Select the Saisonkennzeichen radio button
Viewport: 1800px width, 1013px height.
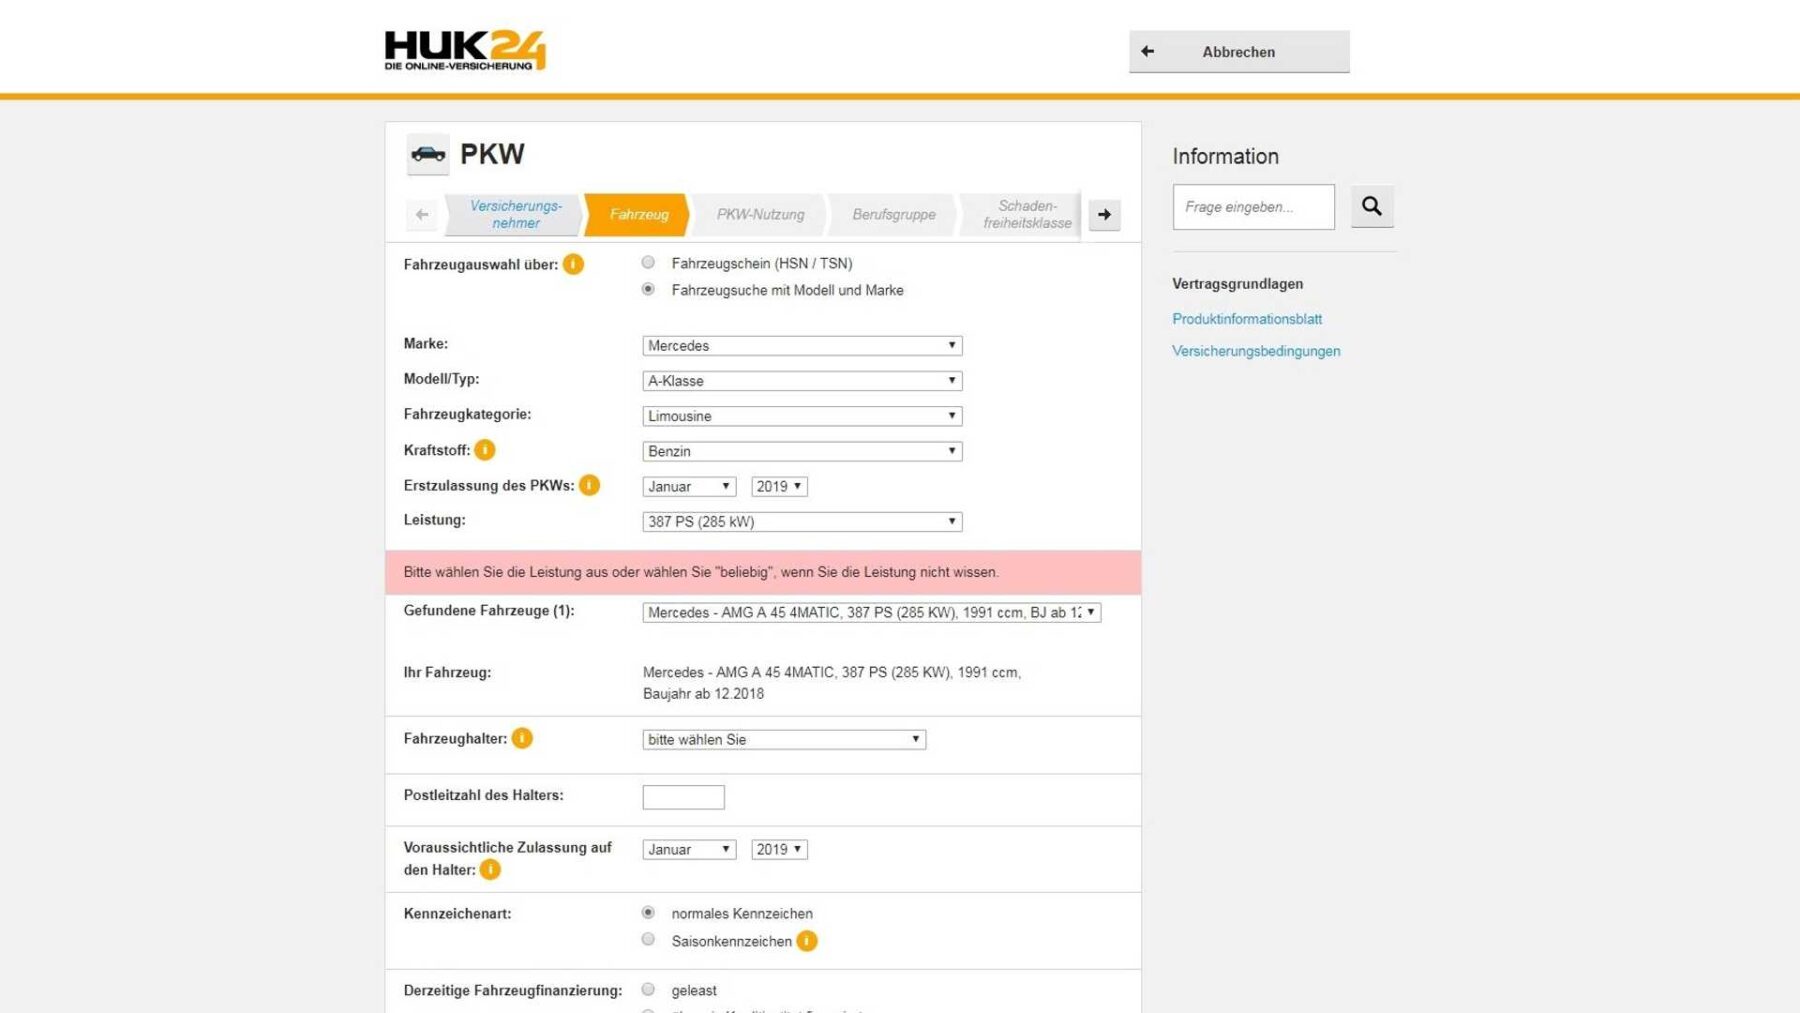648,939
